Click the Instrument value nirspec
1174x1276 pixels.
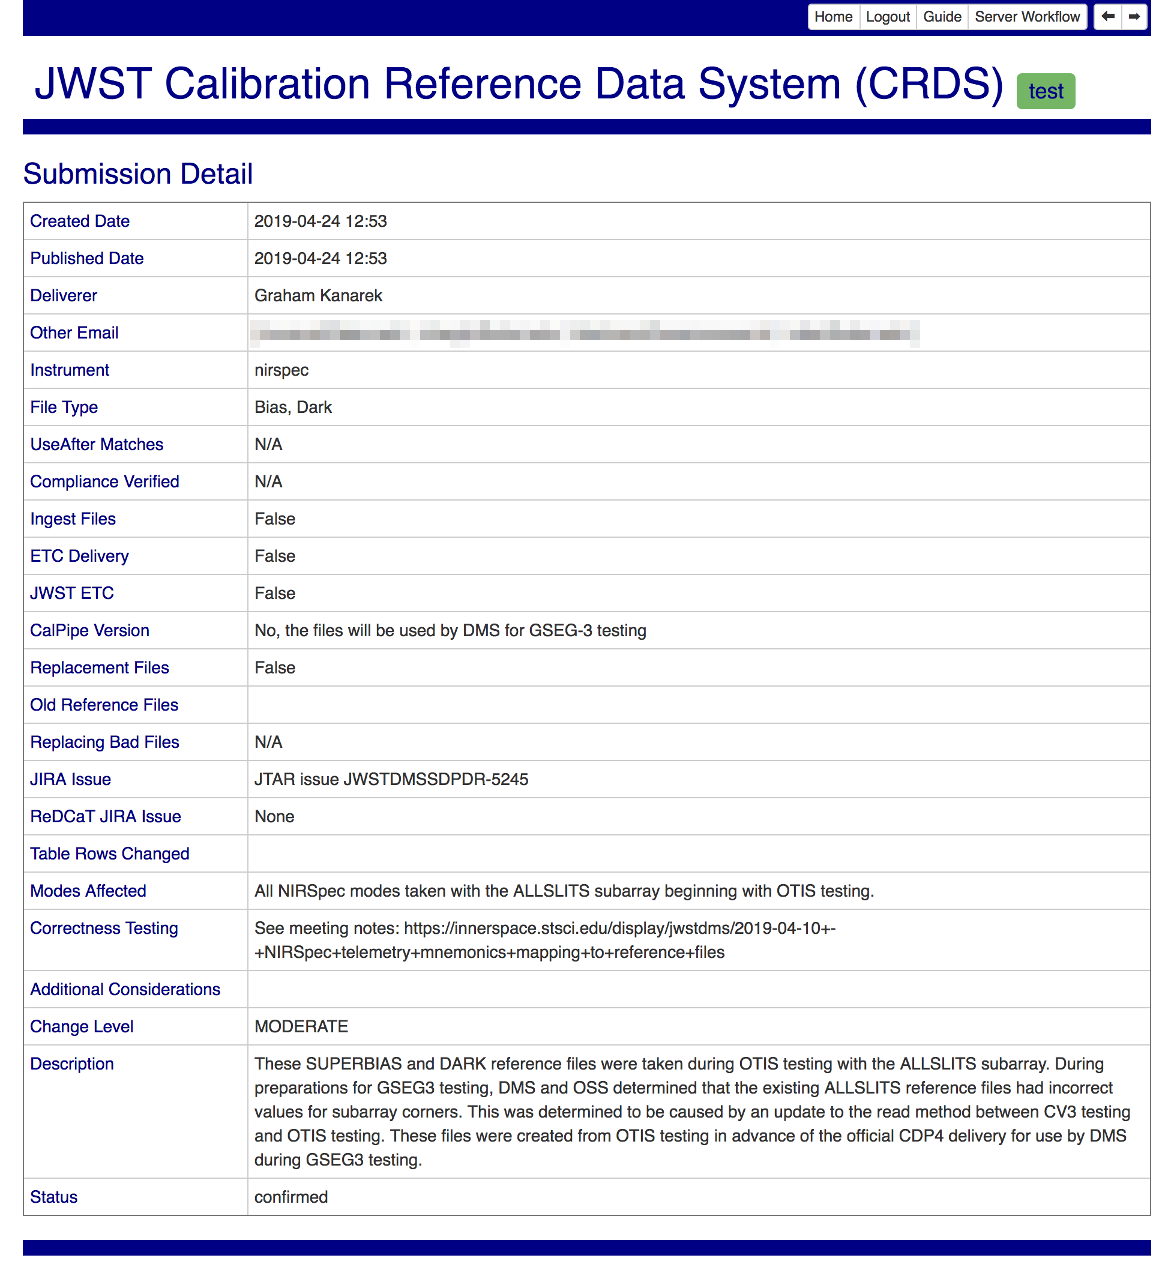[x=282, y=370]
